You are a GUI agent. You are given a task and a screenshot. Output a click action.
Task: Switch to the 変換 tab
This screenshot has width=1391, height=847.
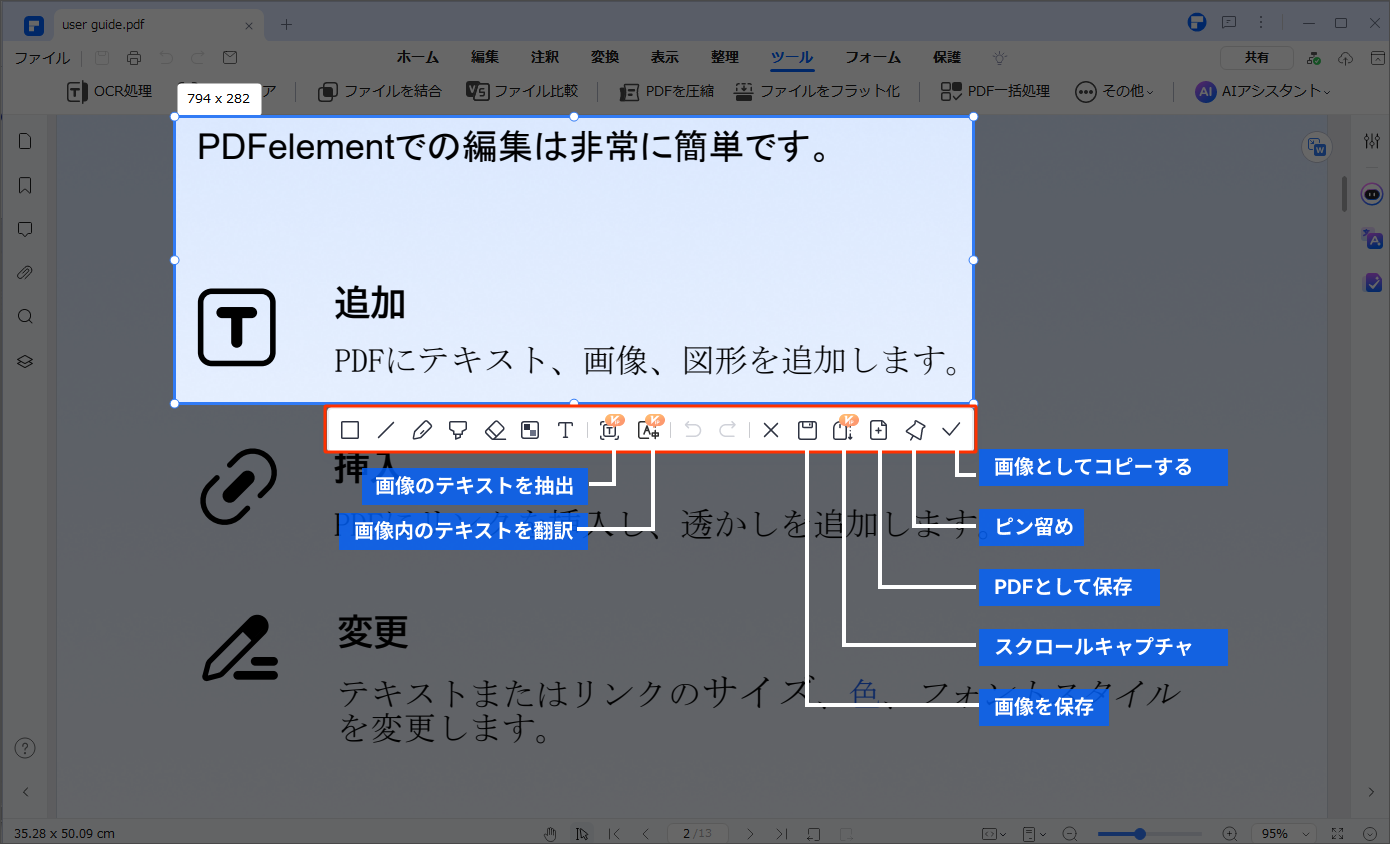pos(605,58)
